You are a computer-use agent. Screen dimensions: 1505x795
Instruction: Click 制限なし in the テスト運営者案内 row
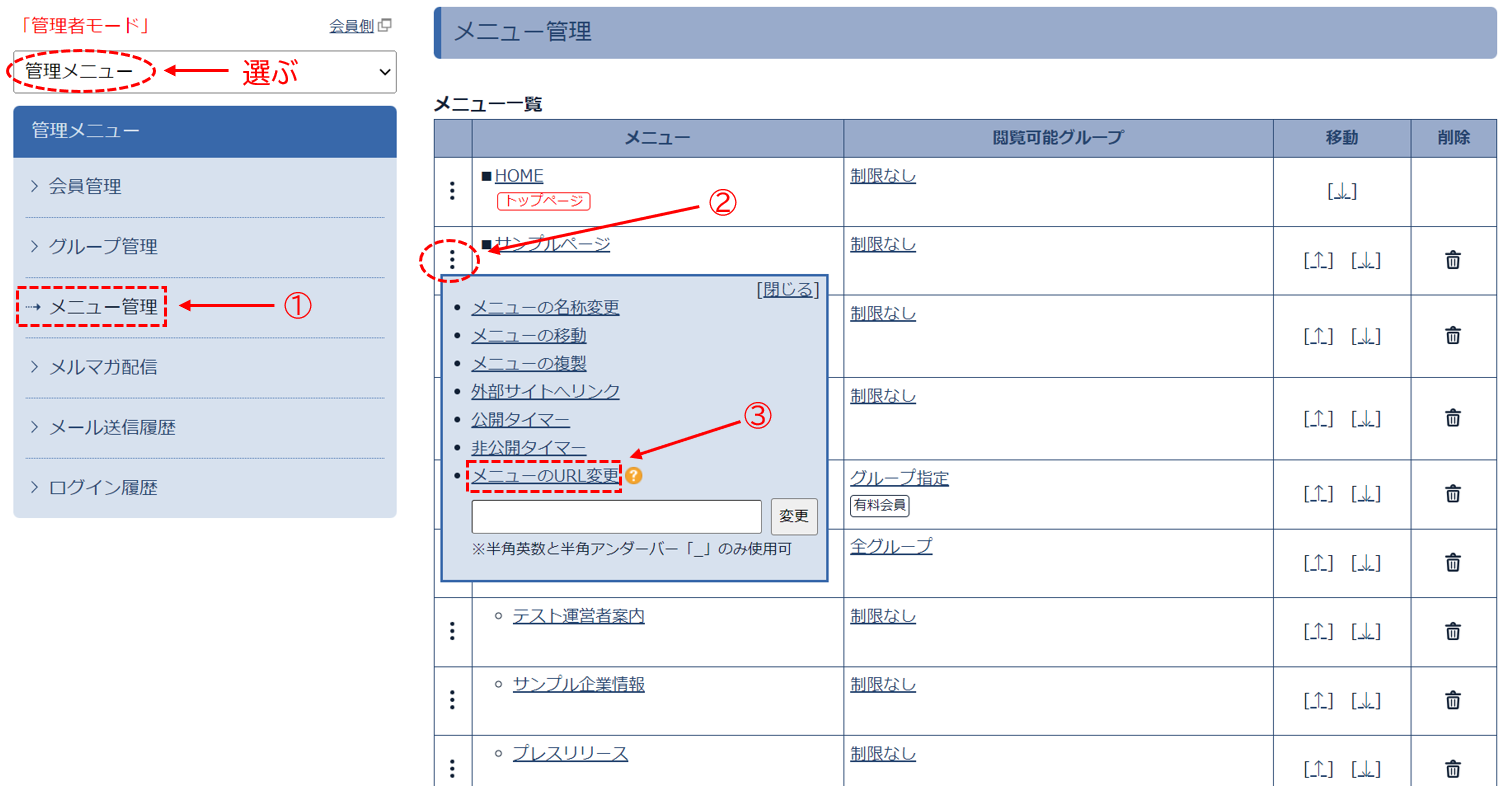point(883,616)
